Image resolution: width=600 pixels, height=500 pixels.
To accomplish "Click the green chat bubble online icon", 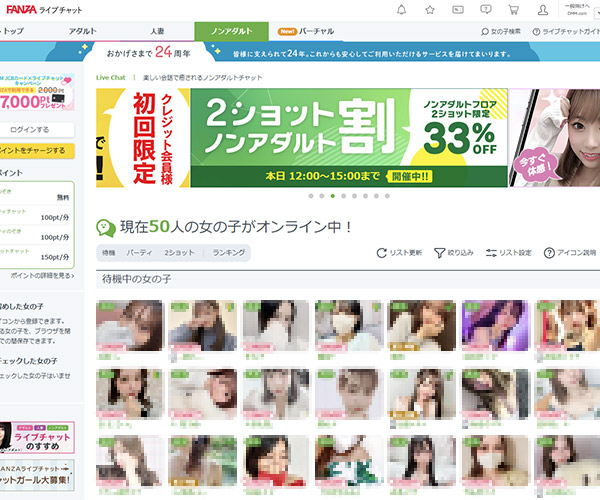I will [106, 228].
